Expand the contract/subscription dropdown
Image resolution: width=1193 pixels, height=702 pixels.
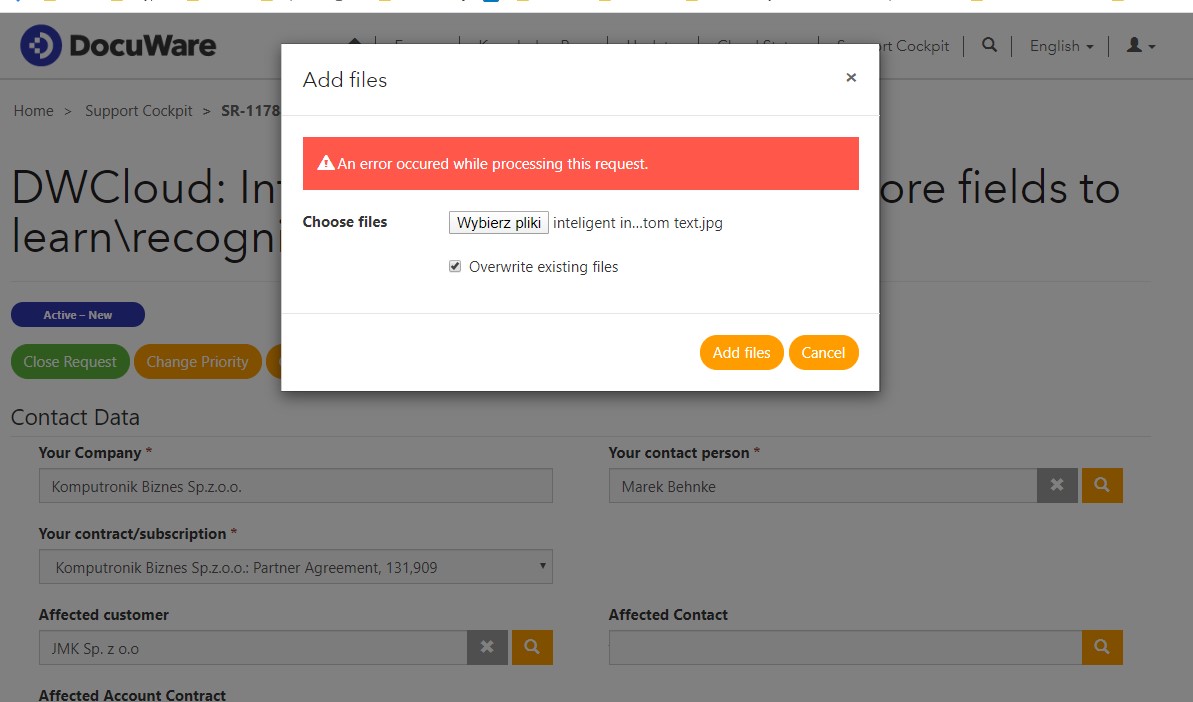pos(295,567)
